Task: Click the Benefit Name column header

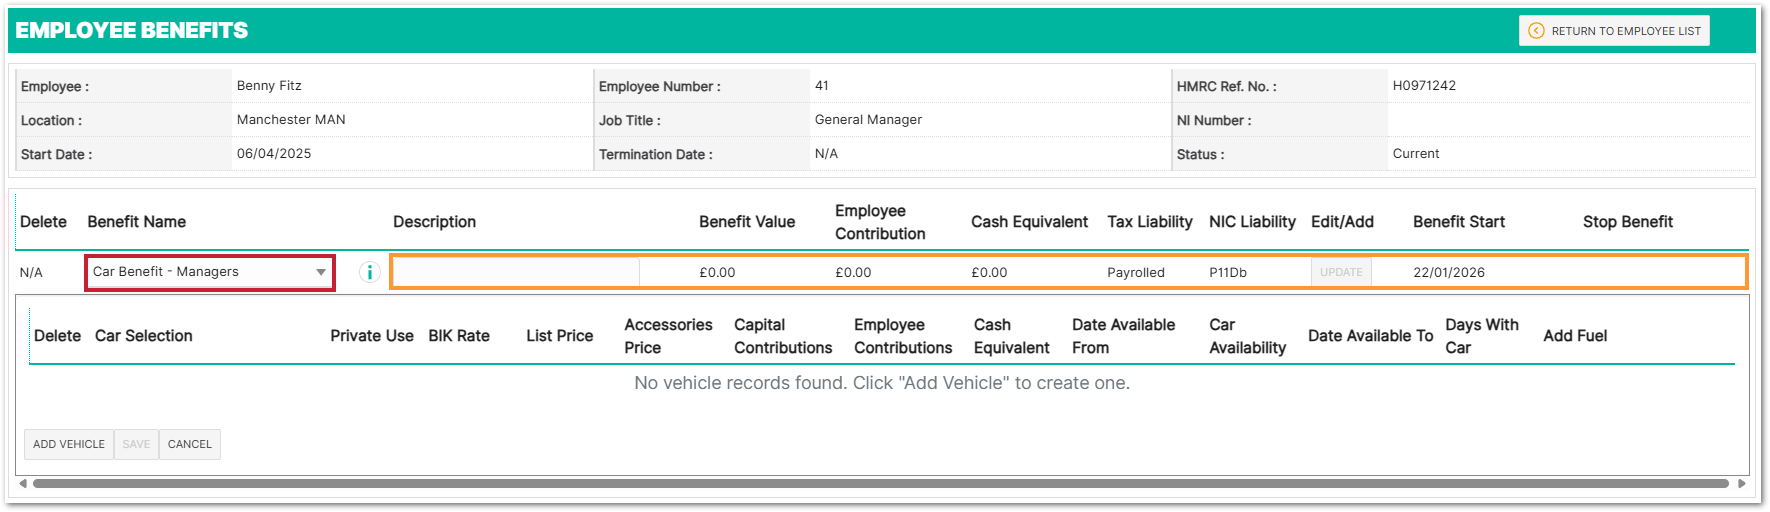Action: pyautogui.click(x=136, y=222)
